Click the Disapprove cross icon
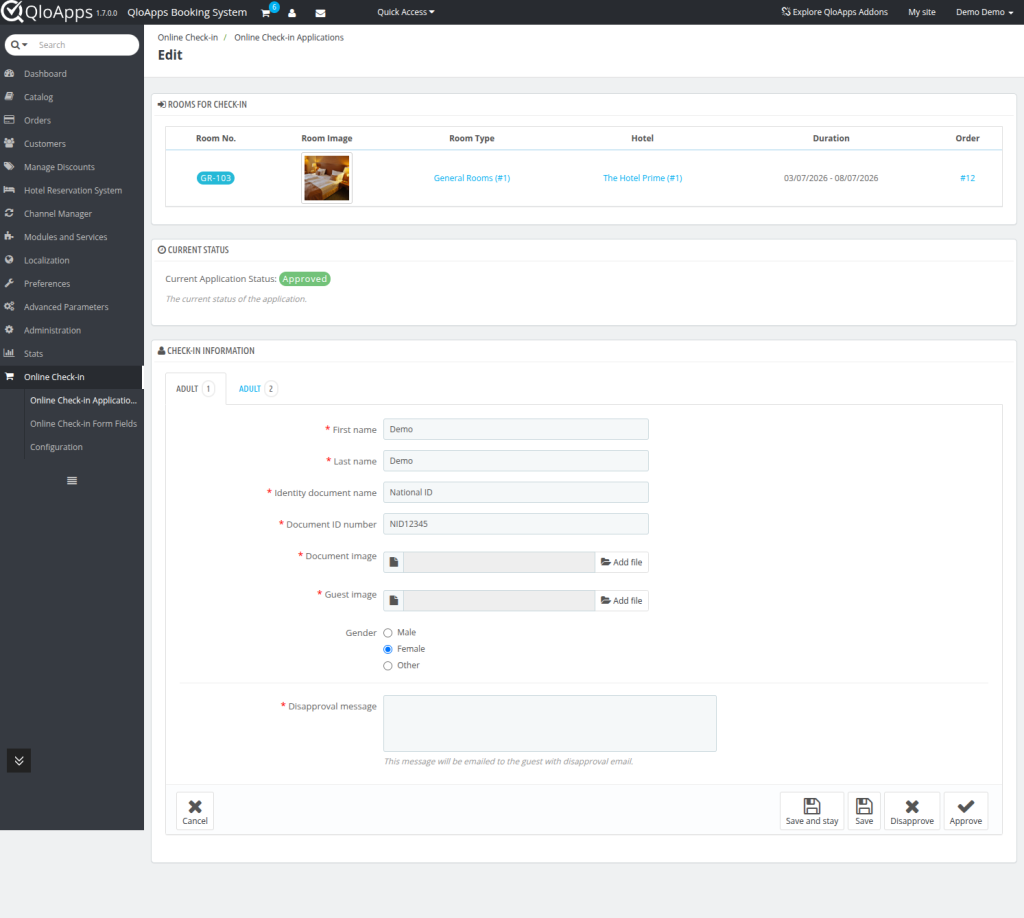This screenshot has width=1024, height=918. point(912,806)
